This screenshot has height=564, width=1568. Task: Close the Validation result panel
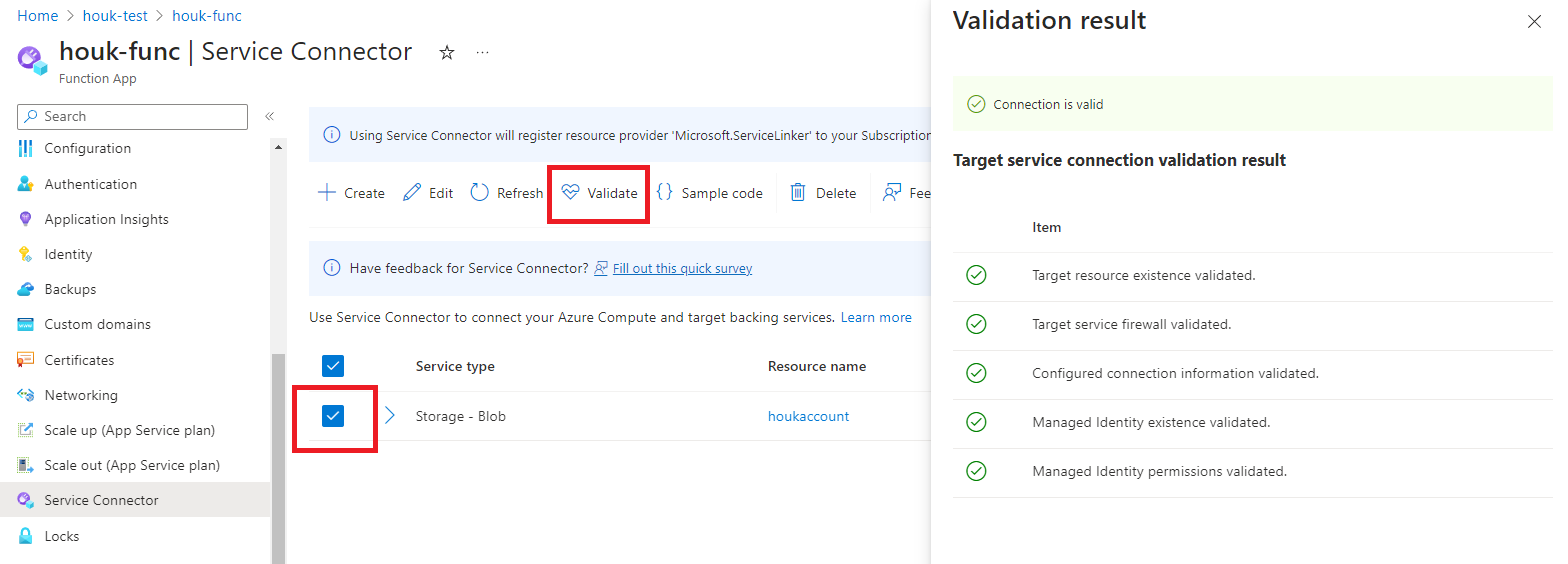1534,21
